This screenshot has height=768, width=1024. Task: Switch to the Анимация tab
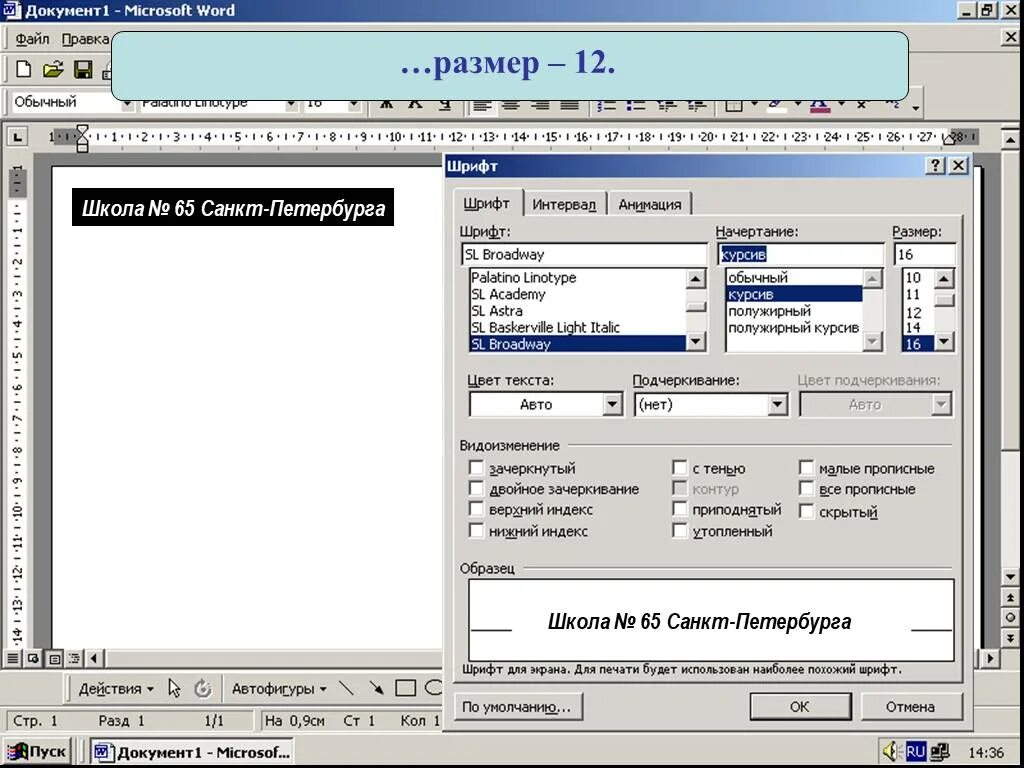pyautogui.click(x=649, y=204)
